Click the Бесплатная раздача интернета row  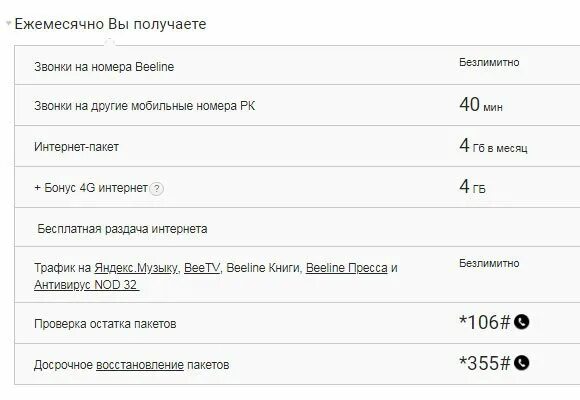[297, 227]
